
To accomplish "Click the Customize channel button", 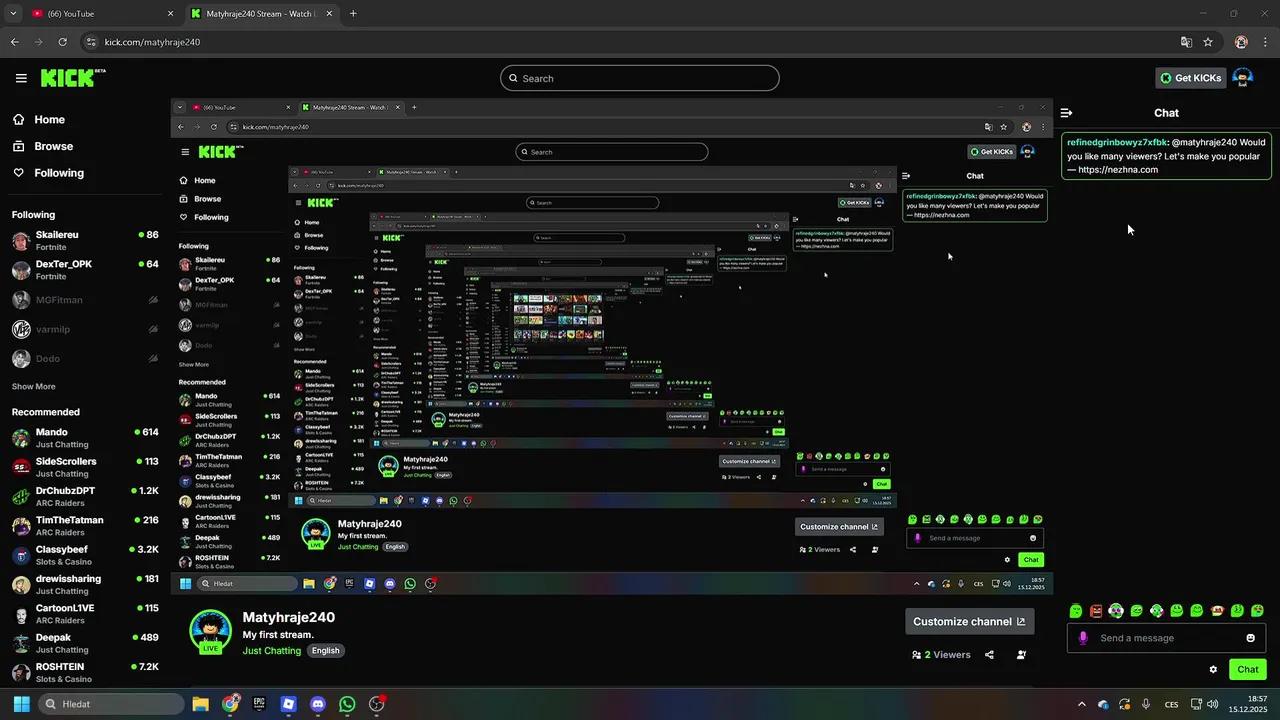I will point(969,621).
